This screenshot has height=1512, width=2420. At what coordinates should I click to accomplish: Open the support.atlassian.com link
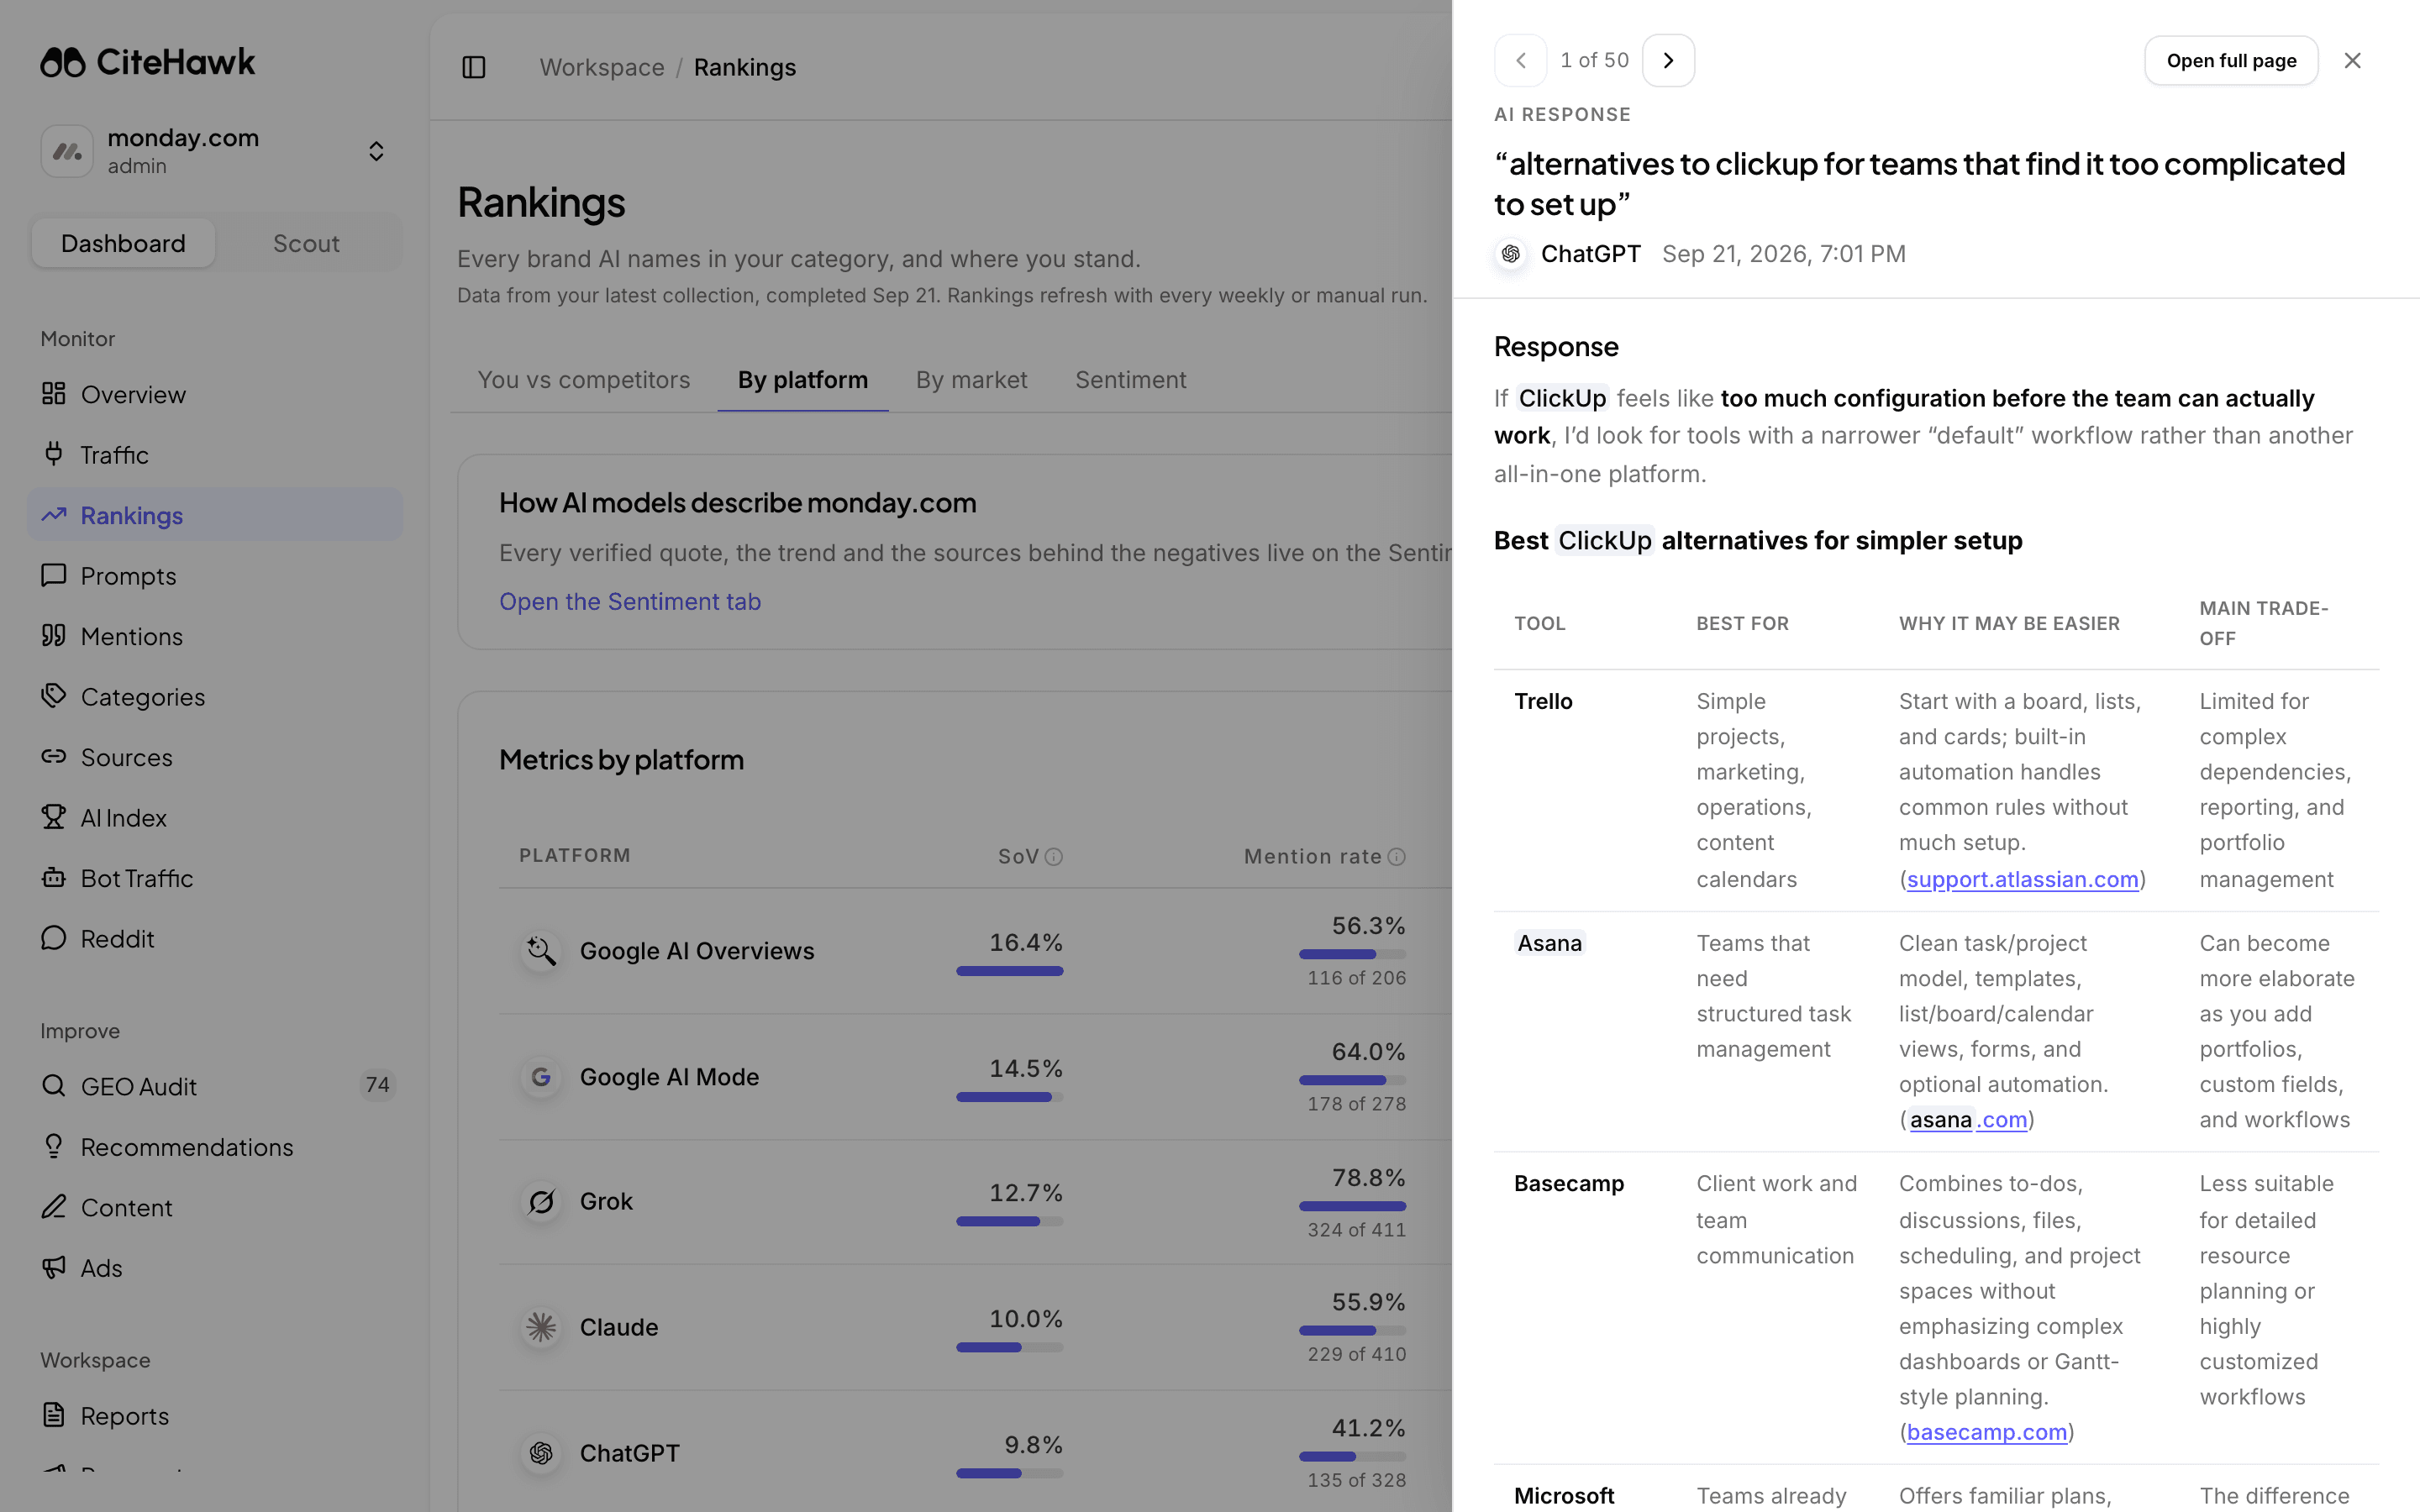click(2022, 879)
